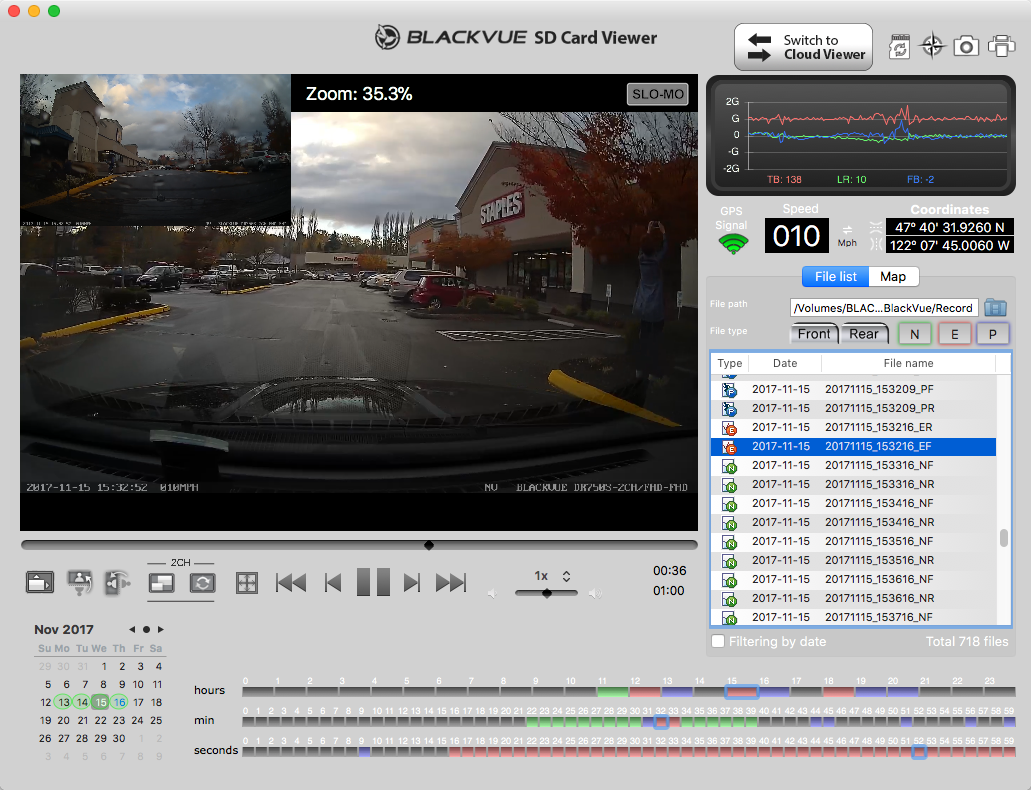This screenshot has height=790, width=1031.
Task: Toggle the E event file type filter
Action: coord(954,334)
